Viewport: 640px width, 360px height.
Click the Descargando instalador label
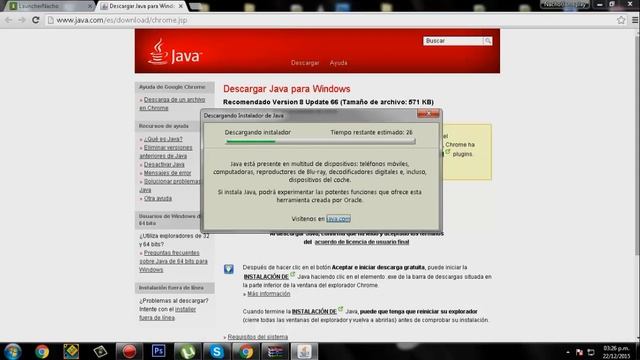[258, 133]
